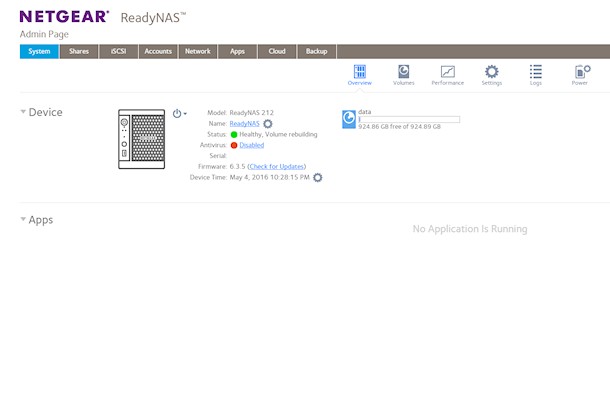Open the Power options icon

point(580,74)
